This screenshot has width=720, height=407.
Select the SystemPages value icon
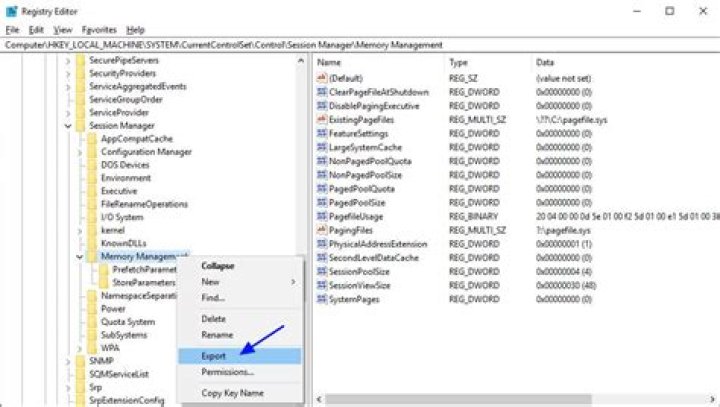[321, 298]
